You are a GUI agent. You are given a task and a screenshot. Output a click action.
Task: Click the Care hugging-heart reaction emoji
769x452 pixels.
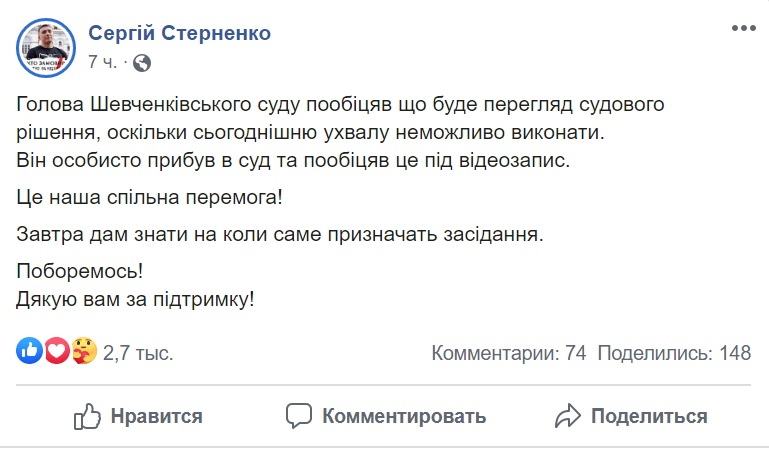pyautogui.click(x=84, y=351)
